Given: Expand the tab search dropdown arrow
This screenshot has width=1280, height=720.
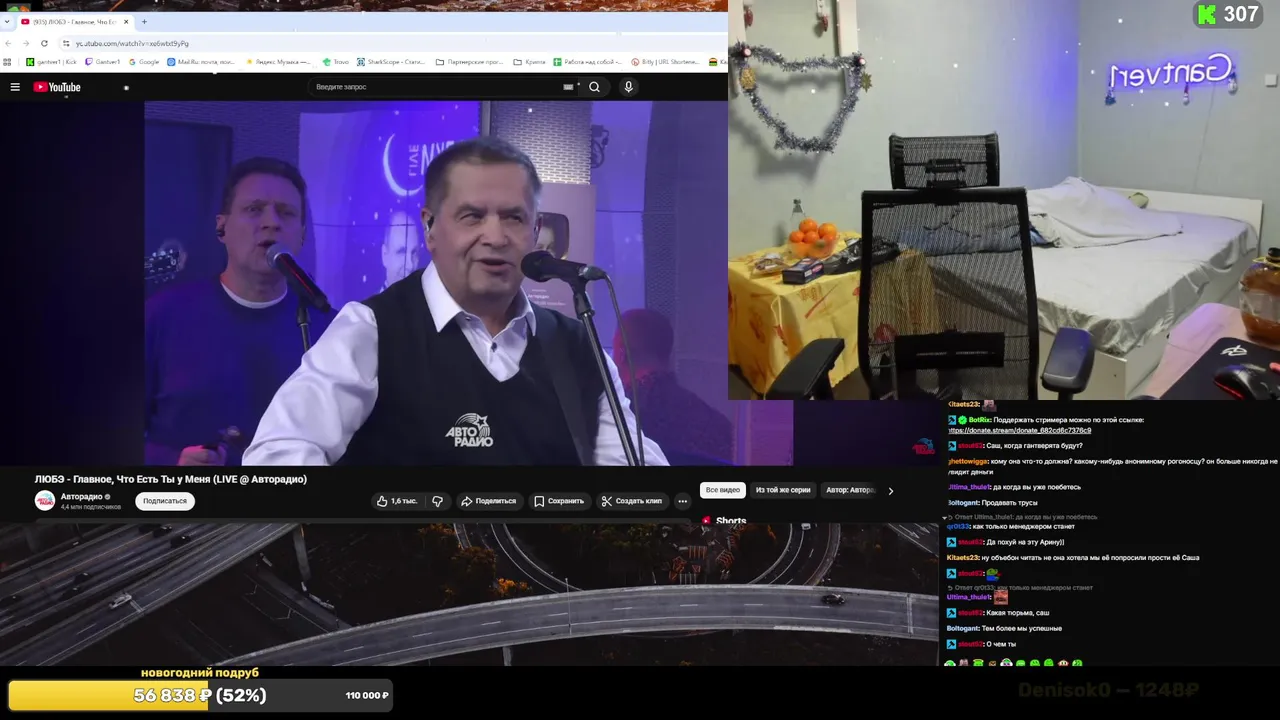Looking at the screenshot, I should (9, 21).
